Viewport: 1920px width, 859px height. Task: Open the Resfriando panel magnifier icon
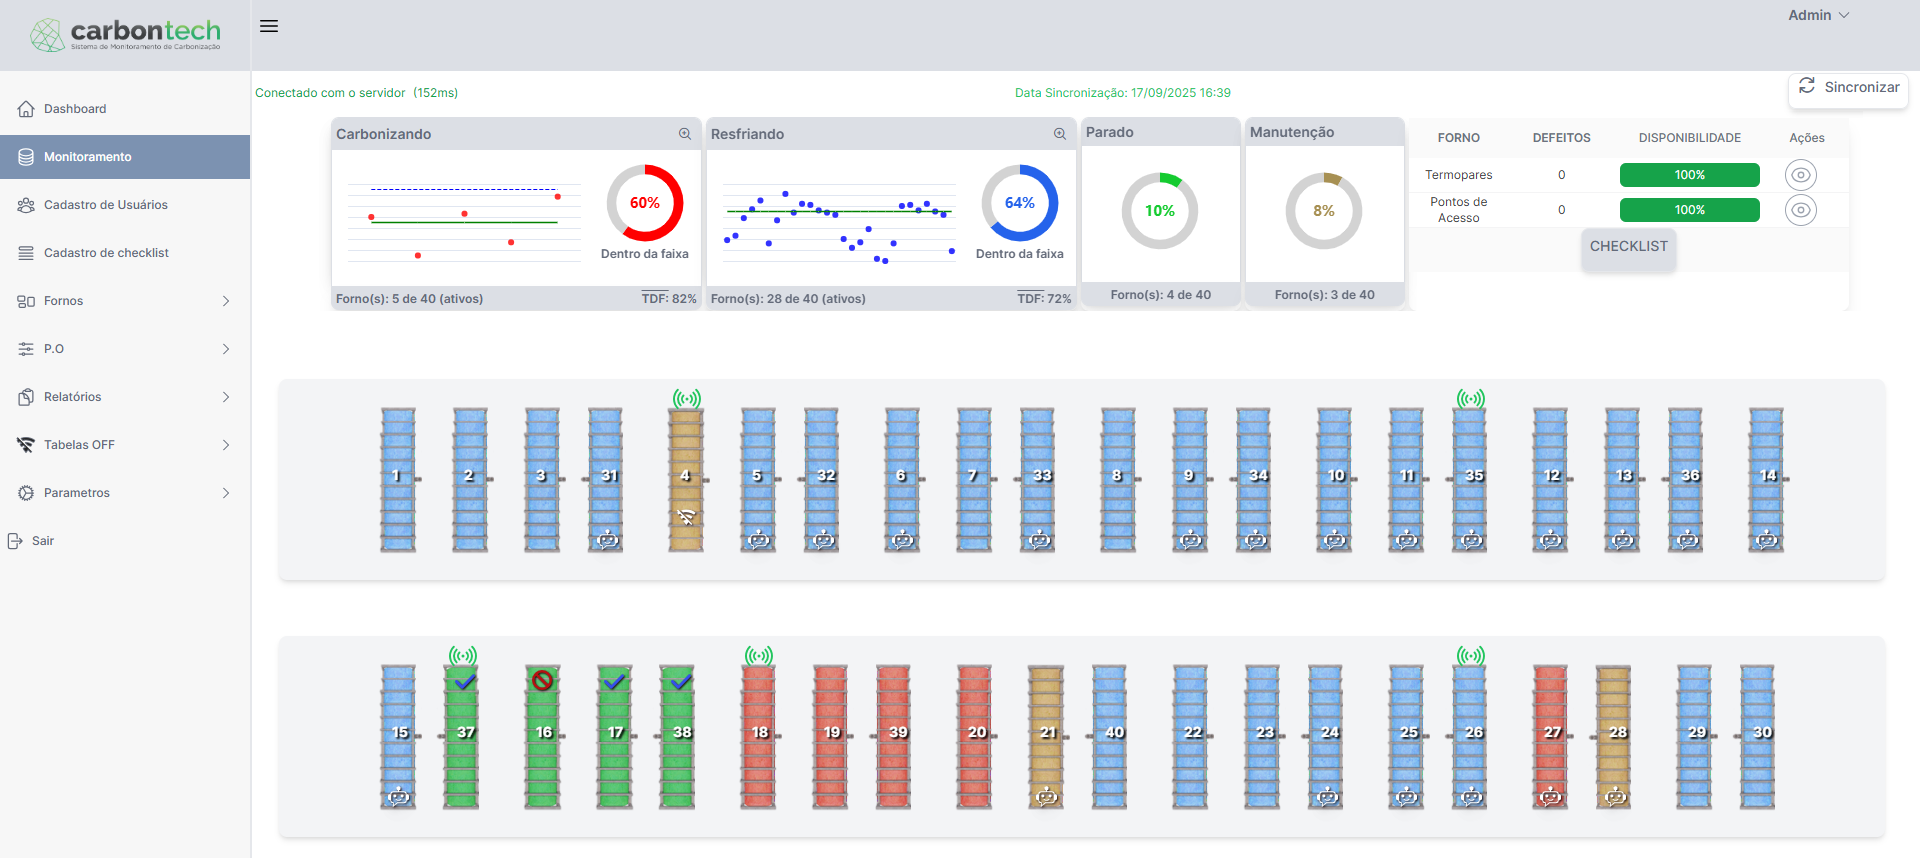click(1060, 134)
